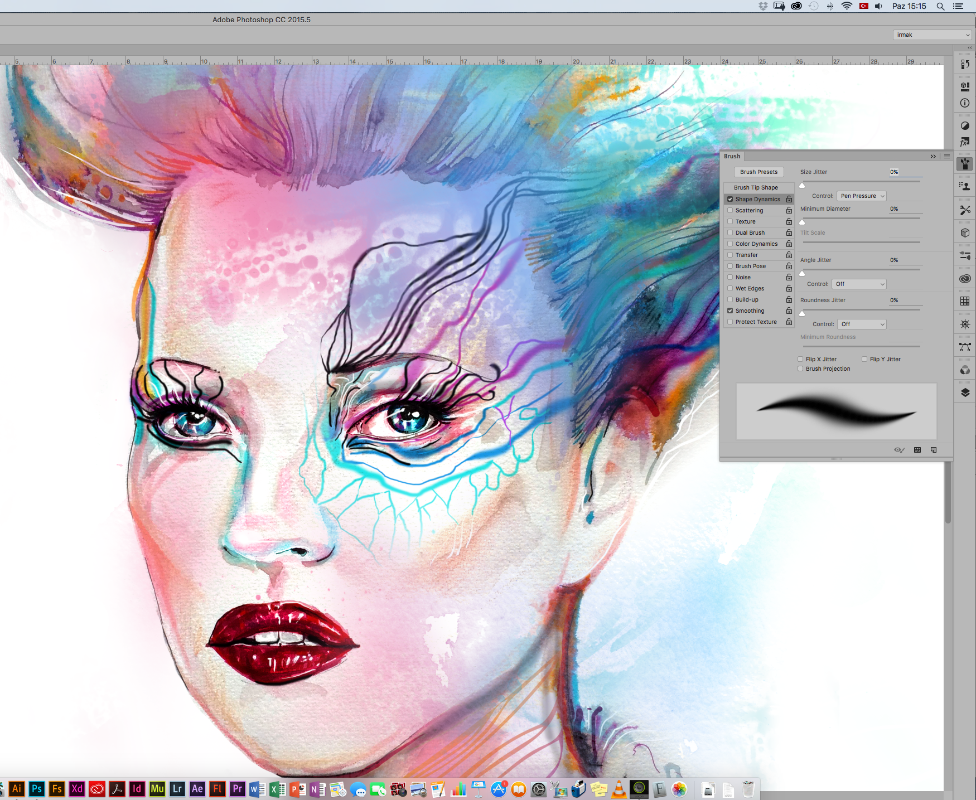Viewport: 976px width, 800px height.
Task: Enable the Wet Edges checkbox
Action: pos(730,288)
